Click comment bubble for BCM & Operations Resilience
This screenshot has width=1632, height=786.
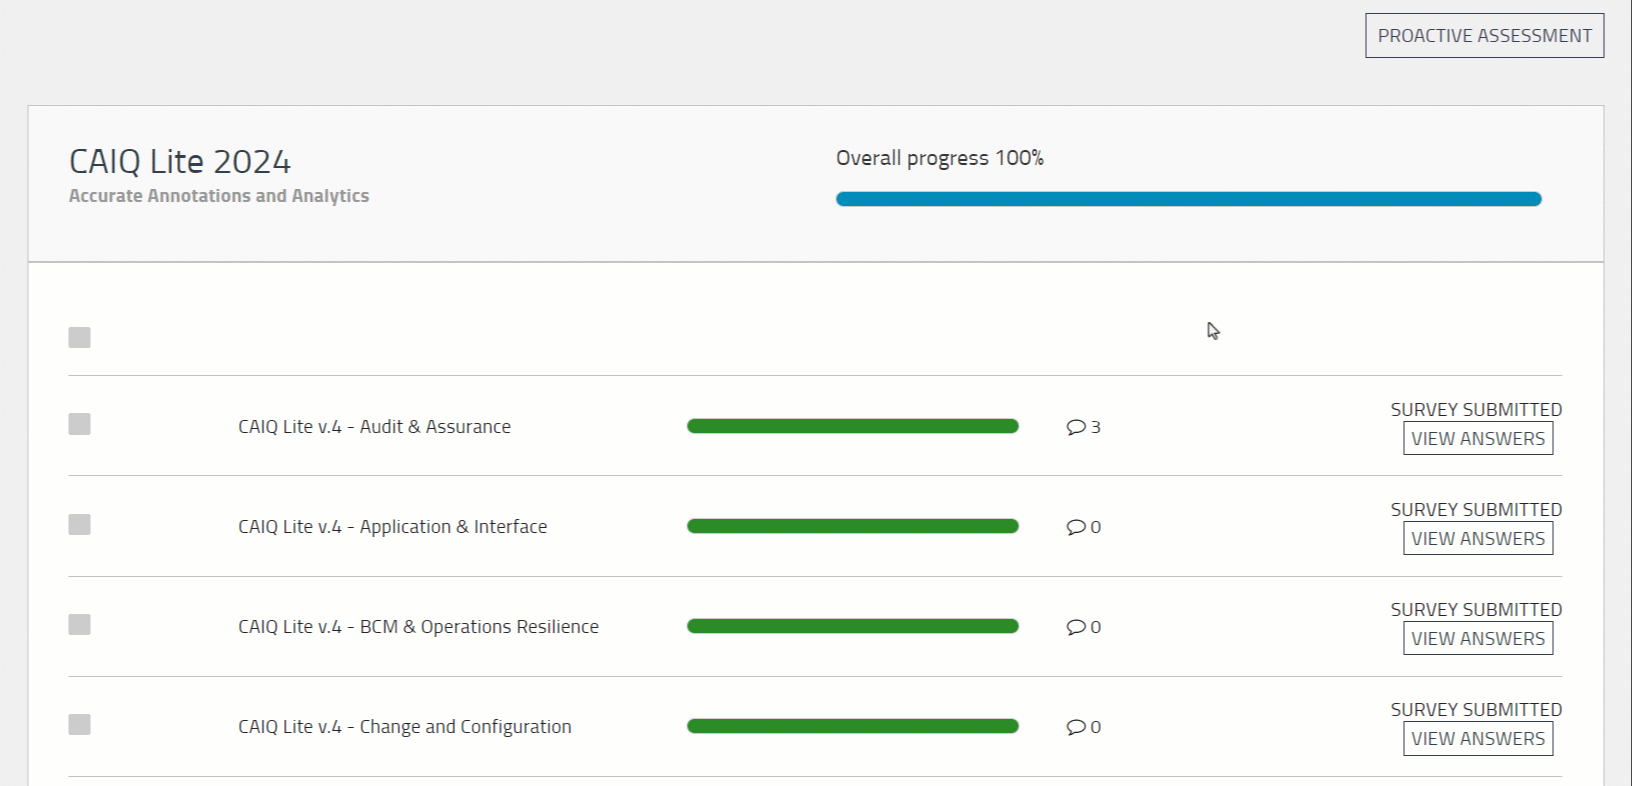coord(1076,627)
